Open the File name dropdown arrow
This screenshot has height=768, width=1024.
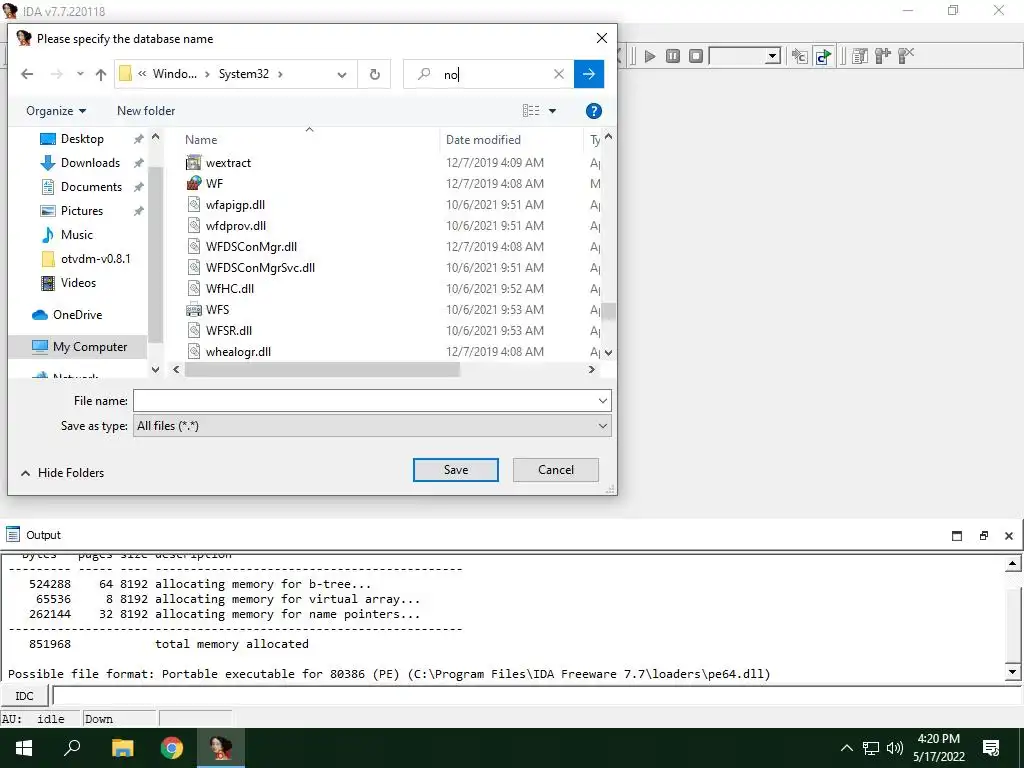tap(603, 400)
